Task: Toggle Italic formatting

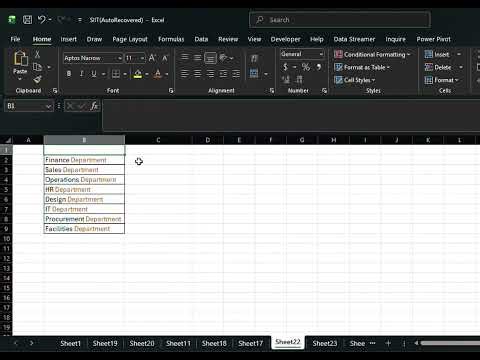Action: pos(82,74)
